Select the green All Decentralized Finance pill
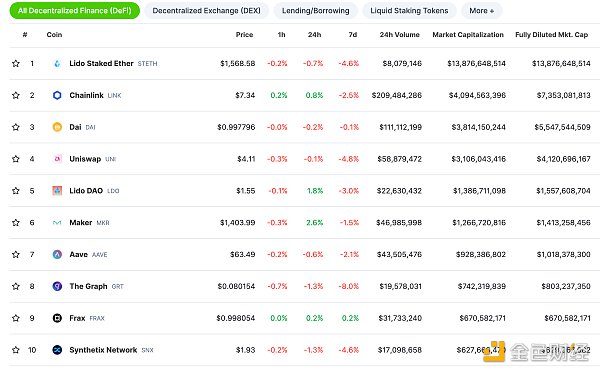Image resolution: width=600 pixels, height=373 pixels. (x=75, y=11)
